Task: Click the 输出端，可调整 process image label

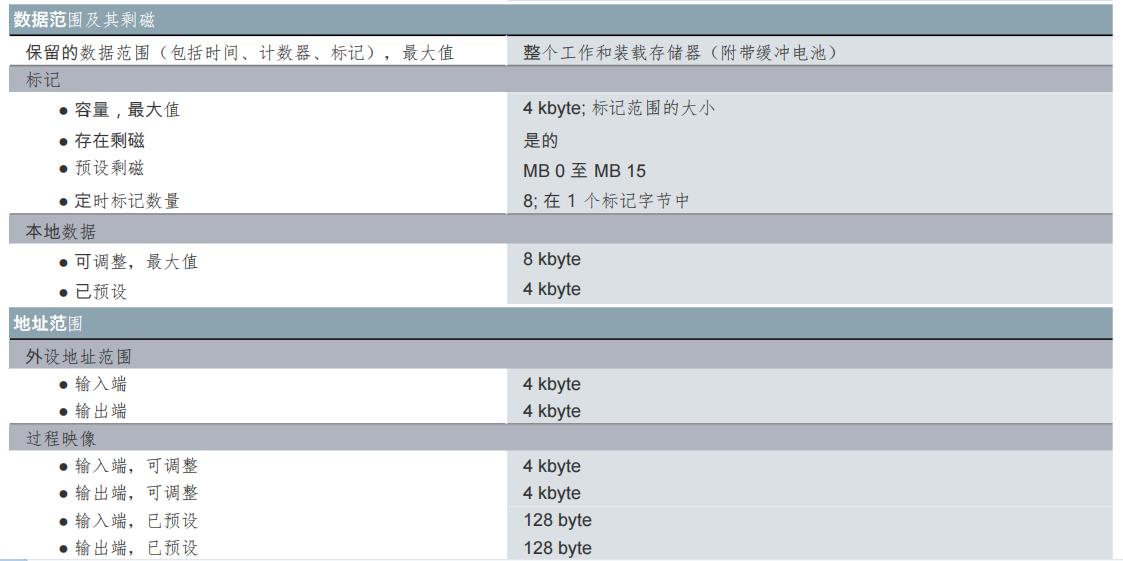Action: [136, 493]
